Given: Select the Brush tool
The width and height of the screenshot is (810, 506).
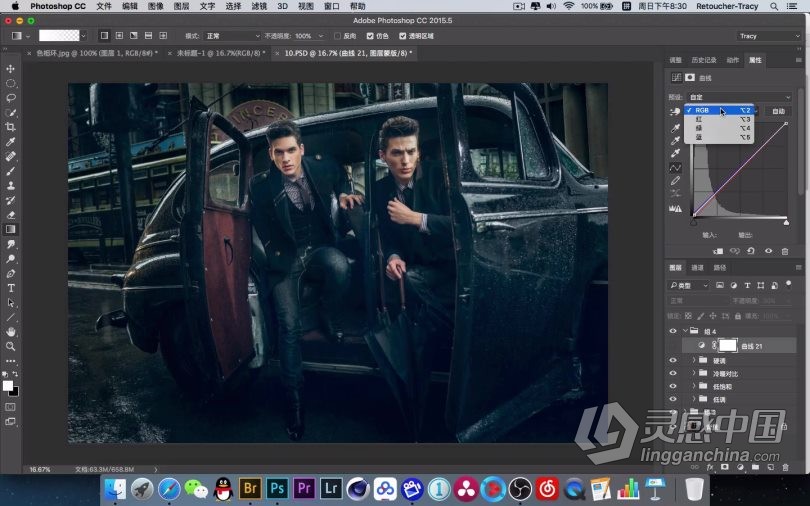Looking at the screenshot, I should click(x=10, y=171).
